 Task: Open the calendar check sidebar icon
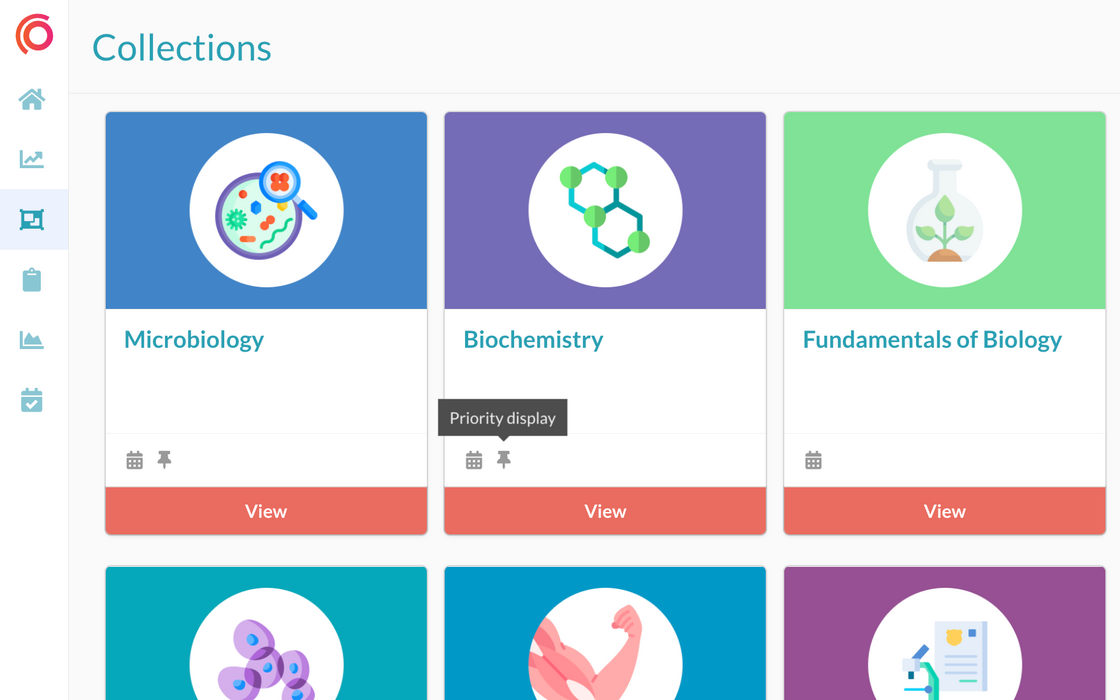coord(32,400)
